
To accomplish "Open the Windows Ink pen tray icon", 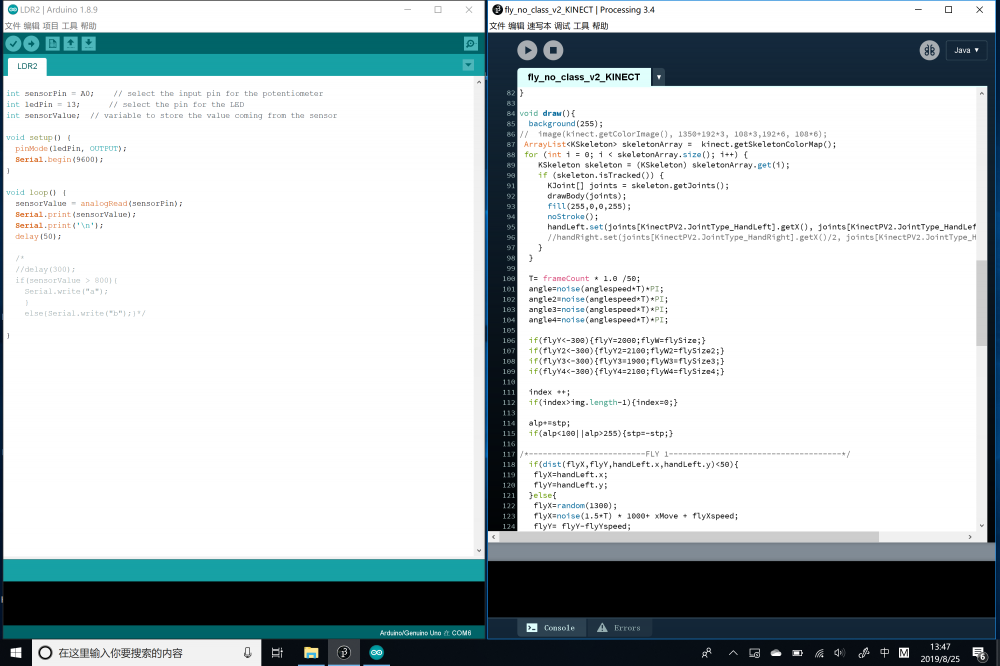I will (864, 653).
